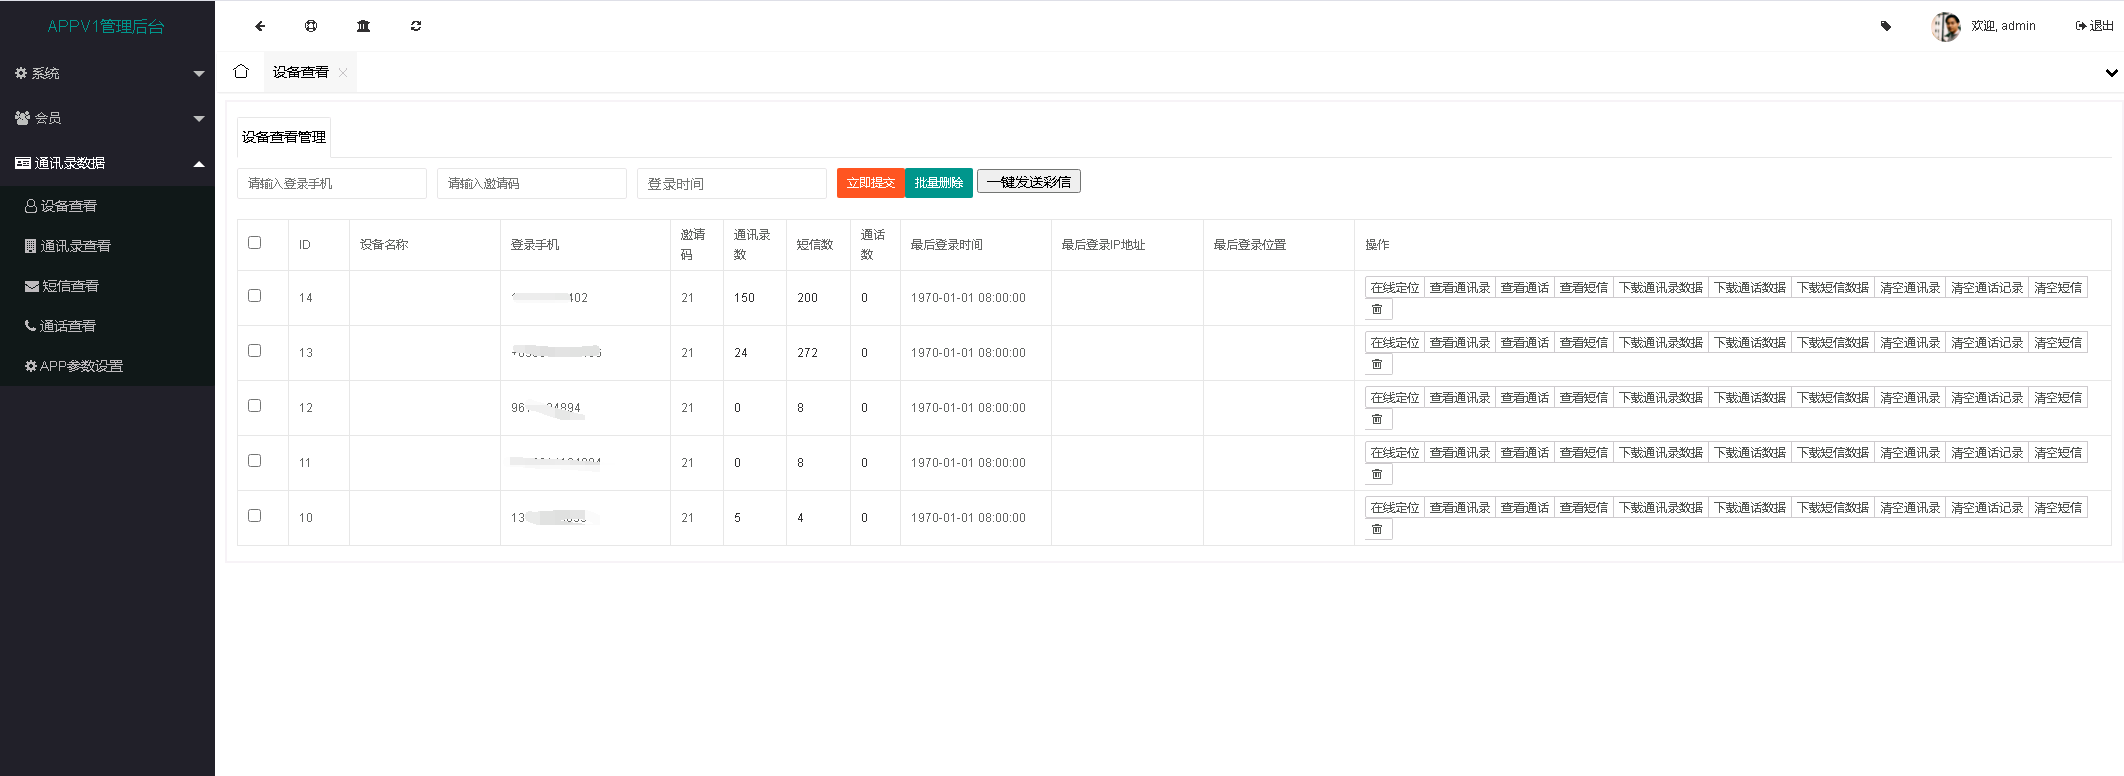Focus the 请输入邀请码 input field
Screen dimensions: 2124x776
pos(532,183)
